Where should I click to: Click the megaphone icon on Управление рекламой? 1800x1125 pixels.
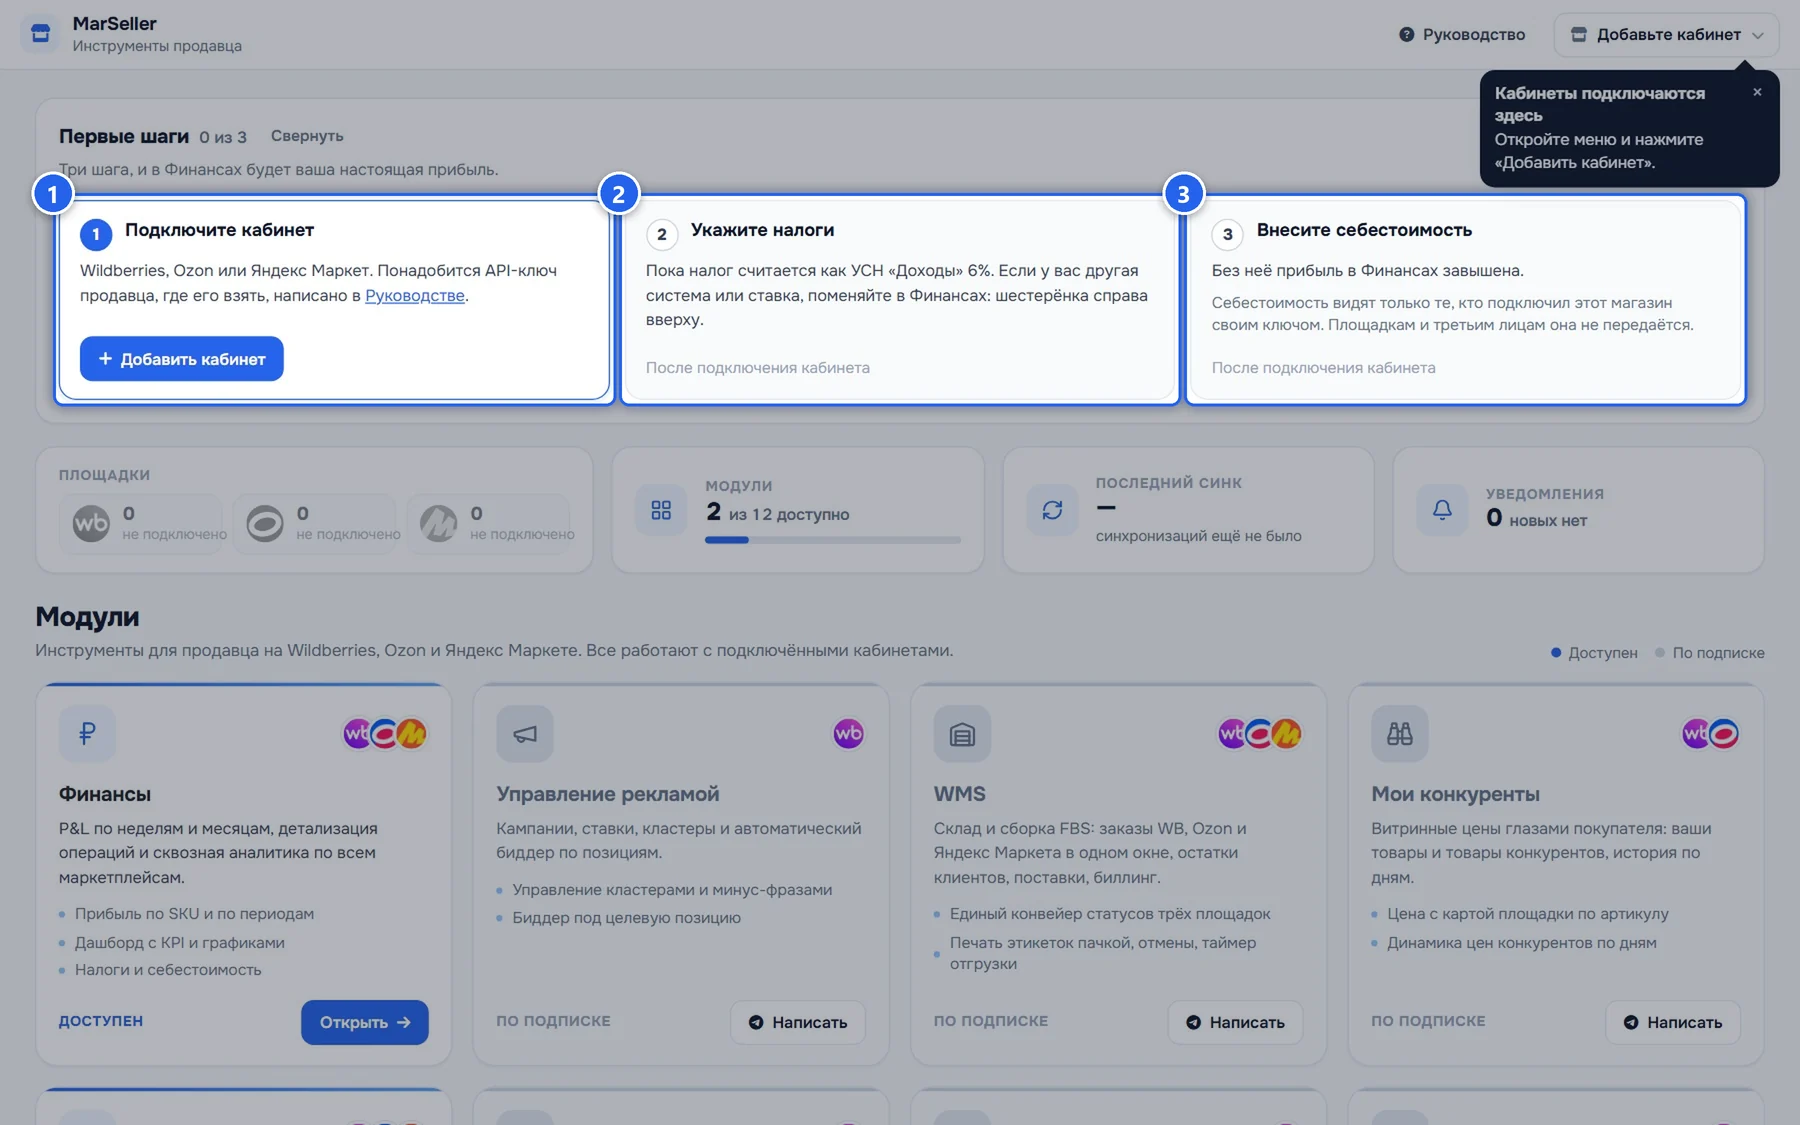[525, 733]
